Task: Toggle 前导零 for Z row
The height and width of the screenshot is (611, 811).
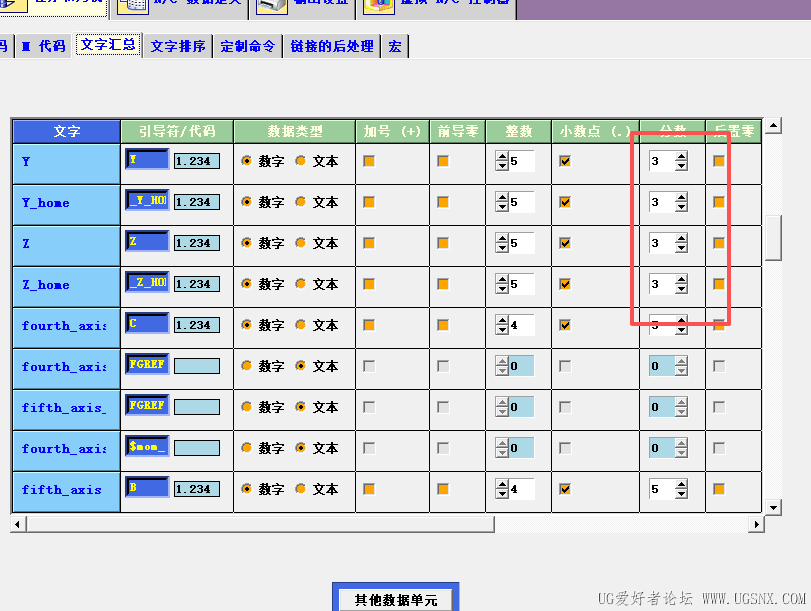Action: [x=443, y=243]
